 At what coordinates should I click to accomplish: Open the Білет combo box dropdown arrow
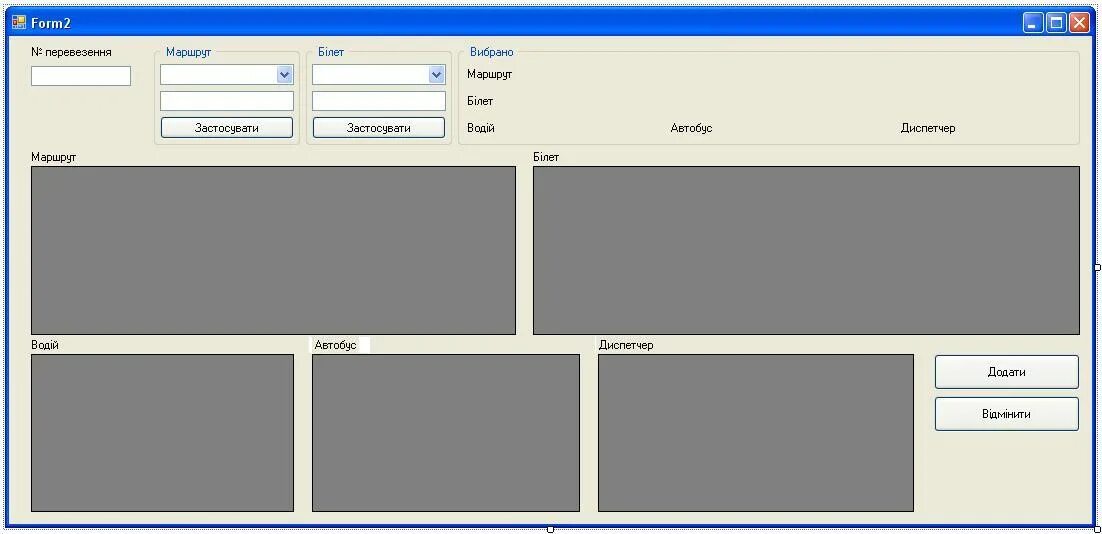click(x=436, y=74)
